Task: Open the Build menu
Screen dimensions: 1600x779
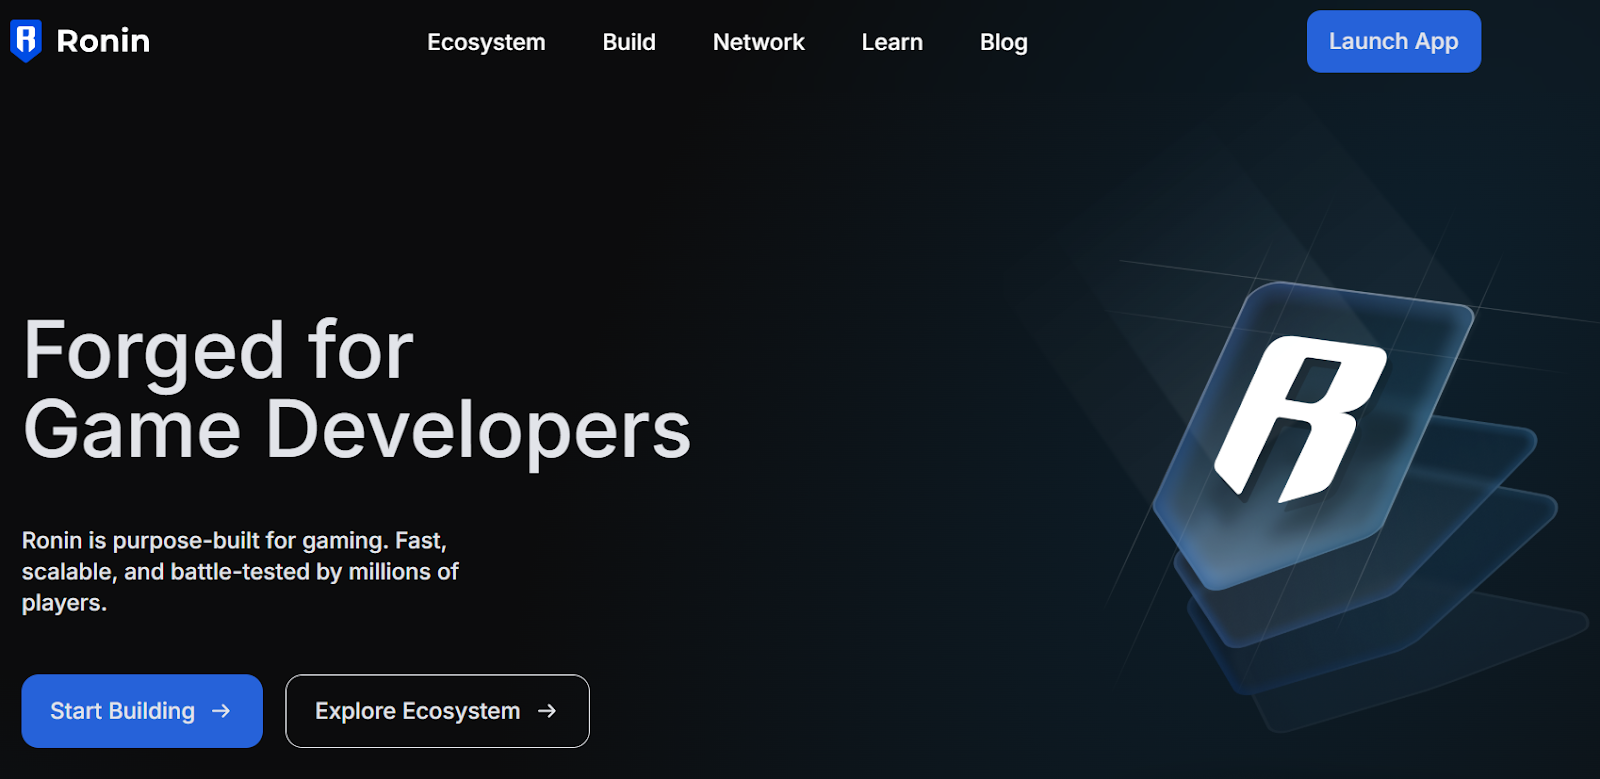Action: (x=629, y=42)
